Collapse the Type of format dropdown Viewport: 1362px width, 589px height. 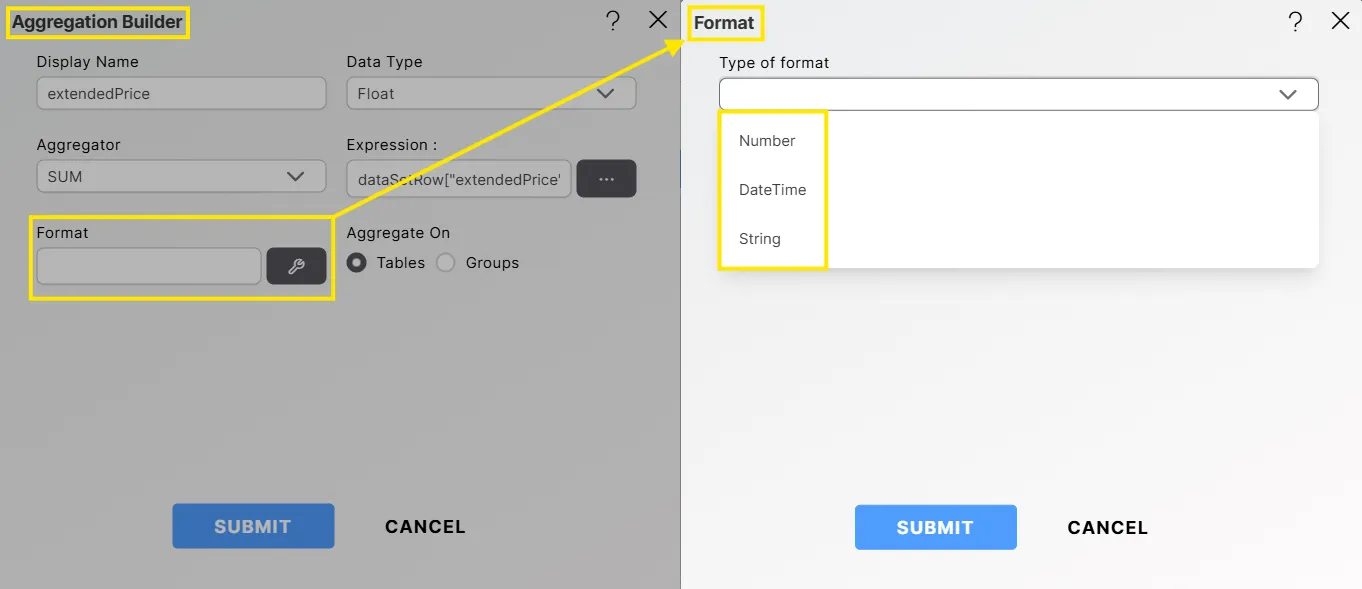point(1287,94)
